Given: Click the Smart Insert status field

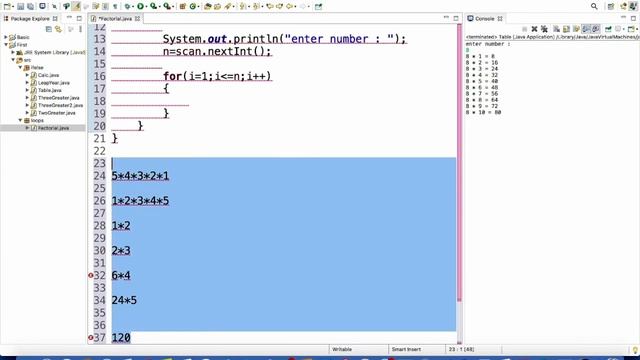Looking at the screenshot, I should pyautogui.click(x=406, y=349).
